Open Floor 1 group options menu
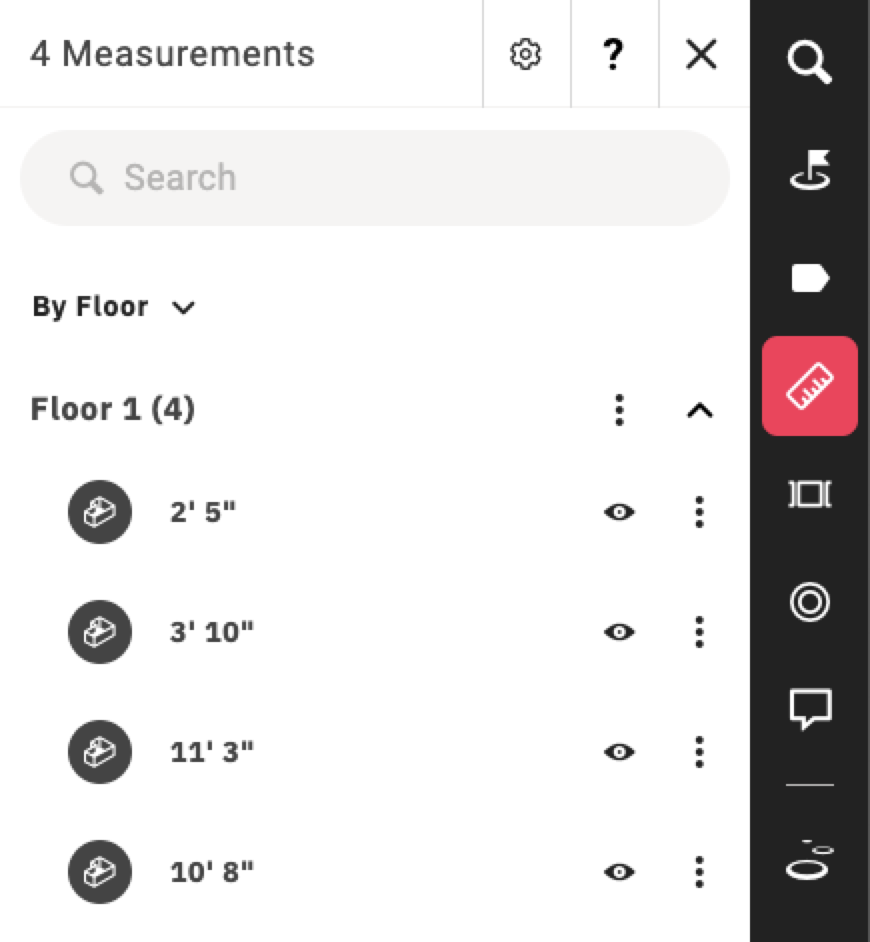Screen dimensions: 870x942 619,410
